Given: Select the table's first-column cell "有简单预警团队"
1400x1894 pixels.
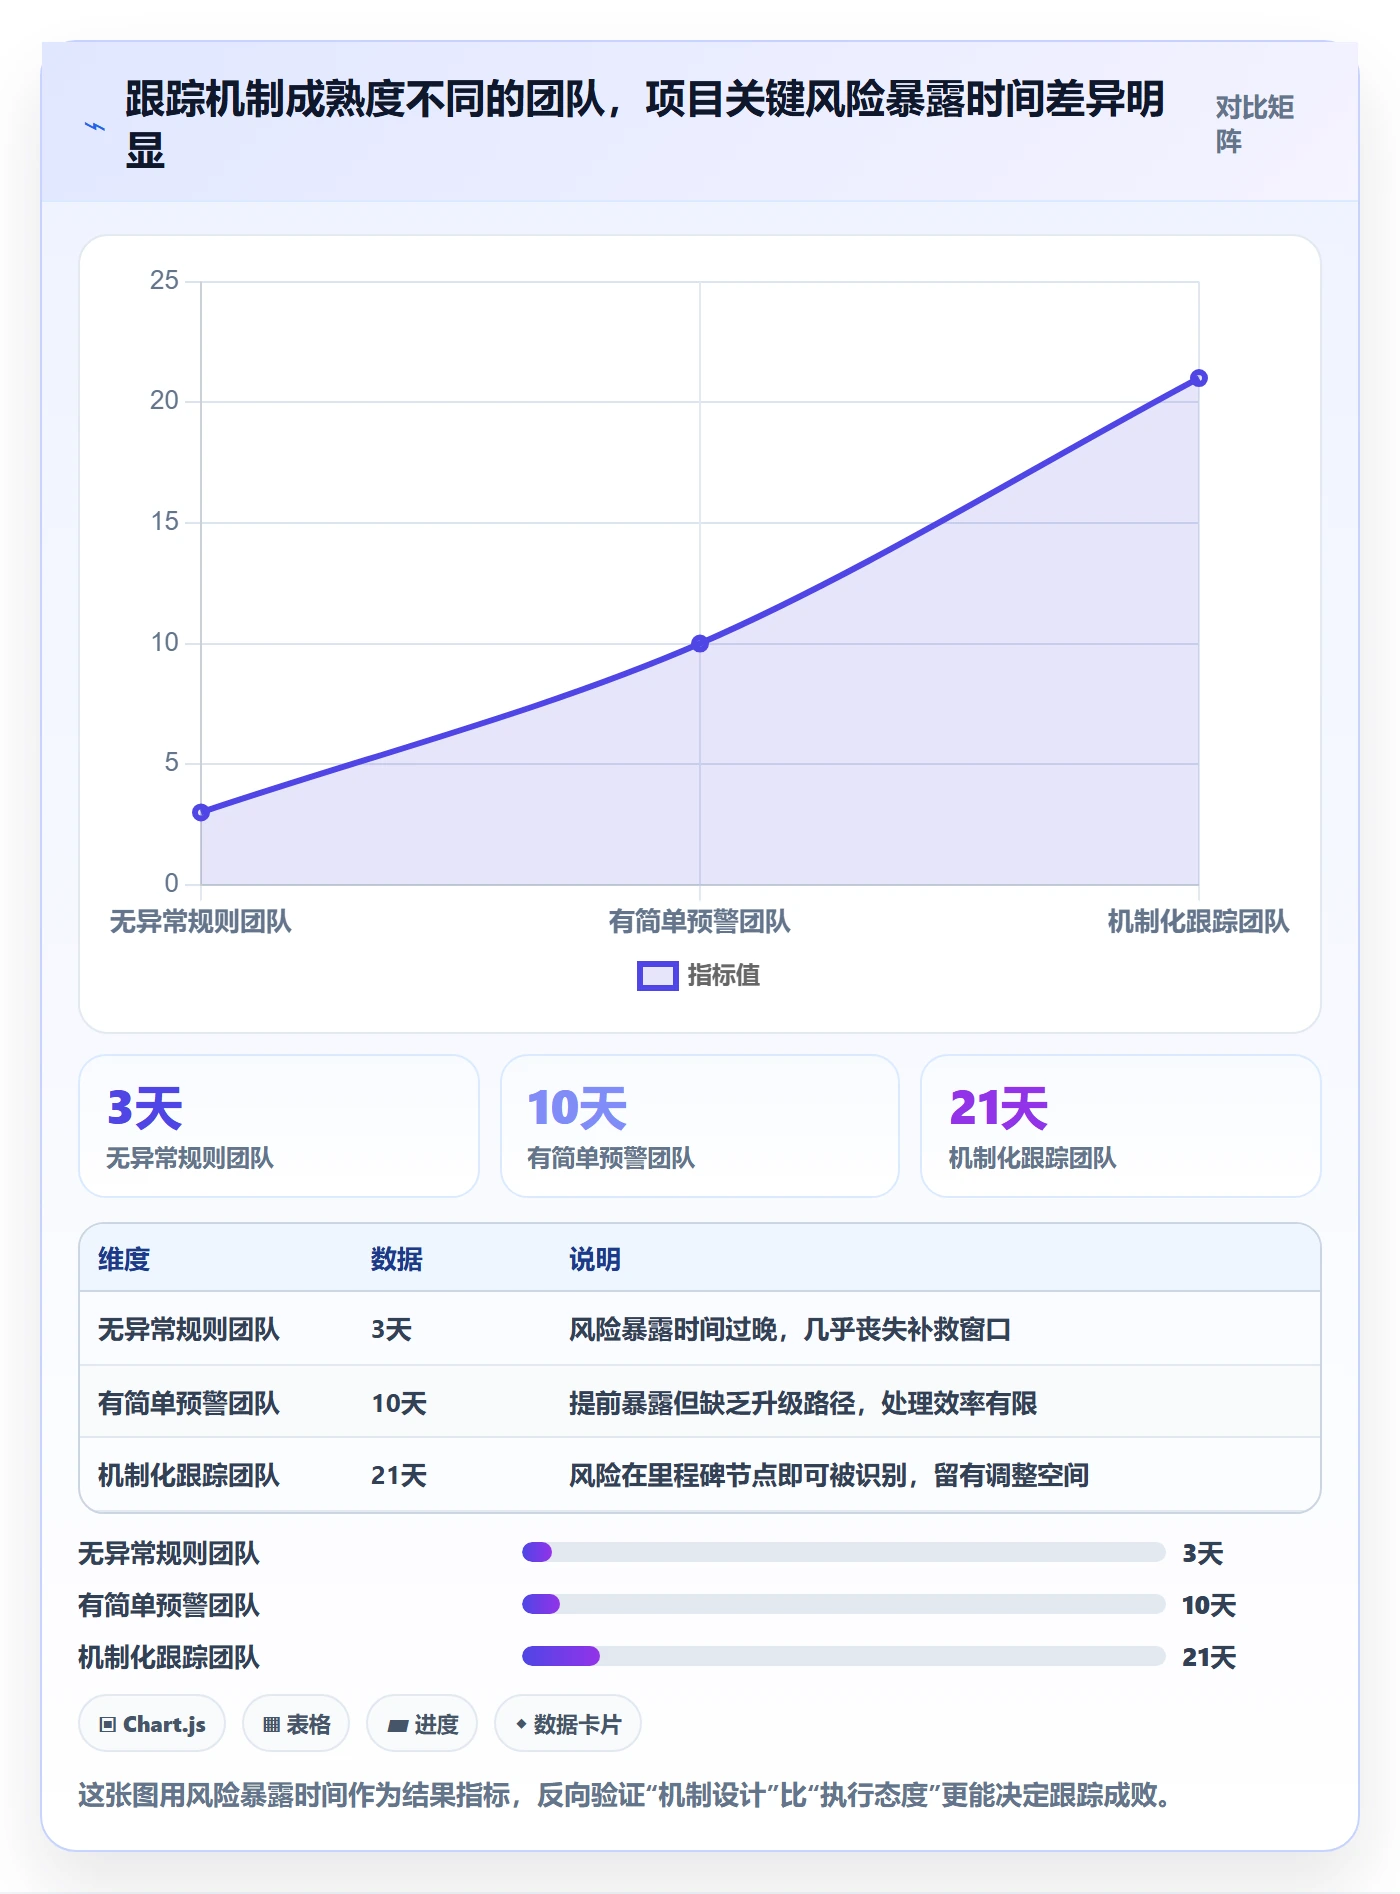Looking at the screenshot, I should click(189, 1403).
